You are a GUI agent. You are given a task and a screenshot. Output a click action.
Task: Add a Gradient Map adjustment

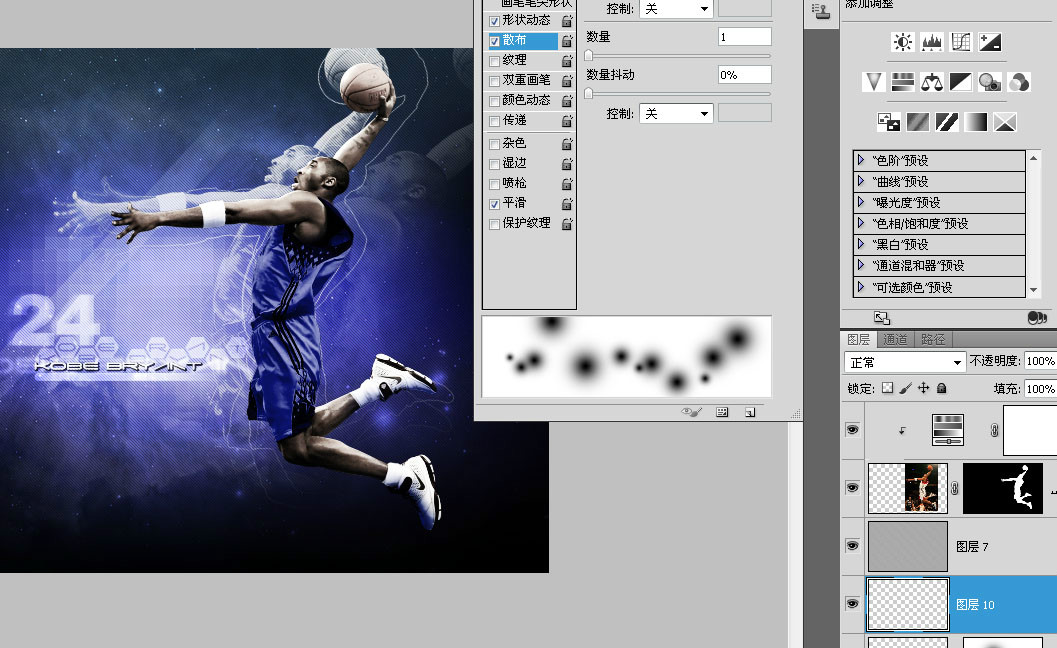[975, 122]
